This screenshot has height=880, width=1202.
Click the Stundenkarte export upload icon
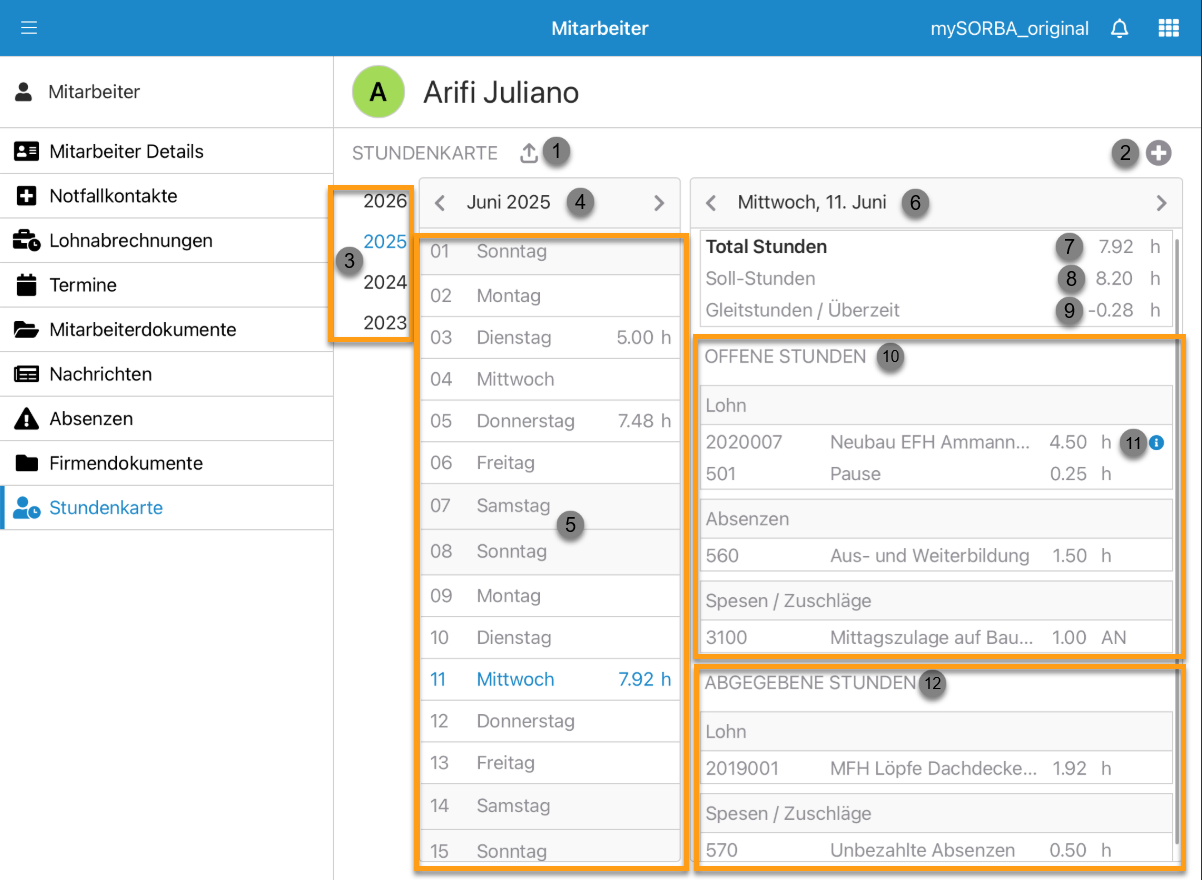pyautogui.click(x=529, y=153)
